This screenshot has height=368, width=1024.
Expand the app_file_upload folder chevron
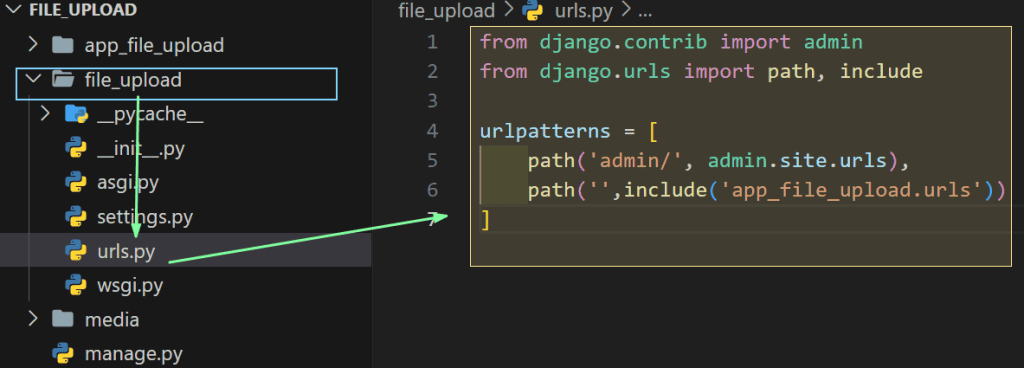point(32,44)
